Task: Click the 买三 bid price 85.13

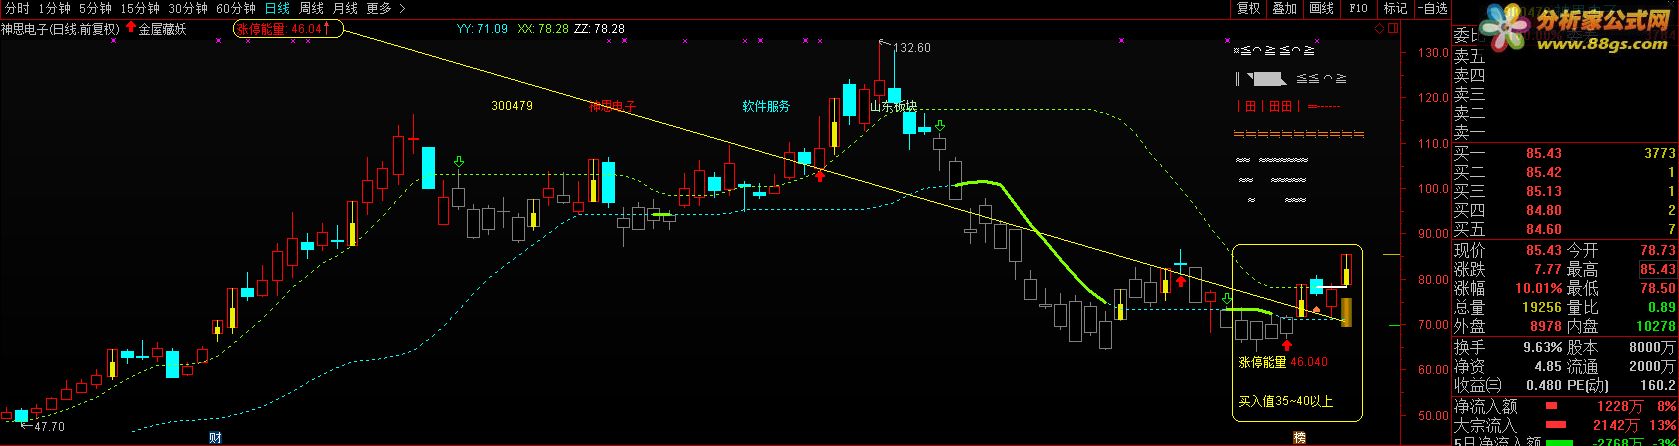Action: (1543, 191)
